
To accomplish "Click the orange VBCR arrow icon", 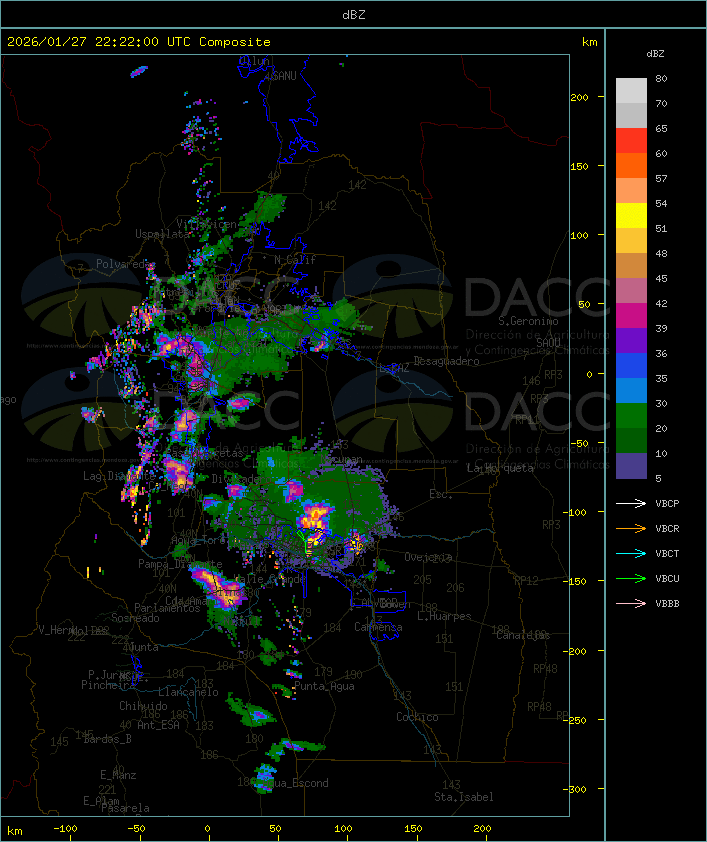I will pyautogui.click(x=631, y=528).
